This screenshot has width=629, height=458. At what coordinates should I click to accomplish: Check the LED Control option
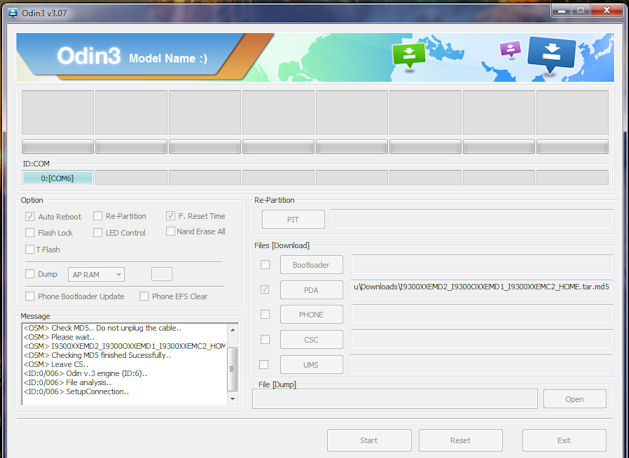[97, 233]
